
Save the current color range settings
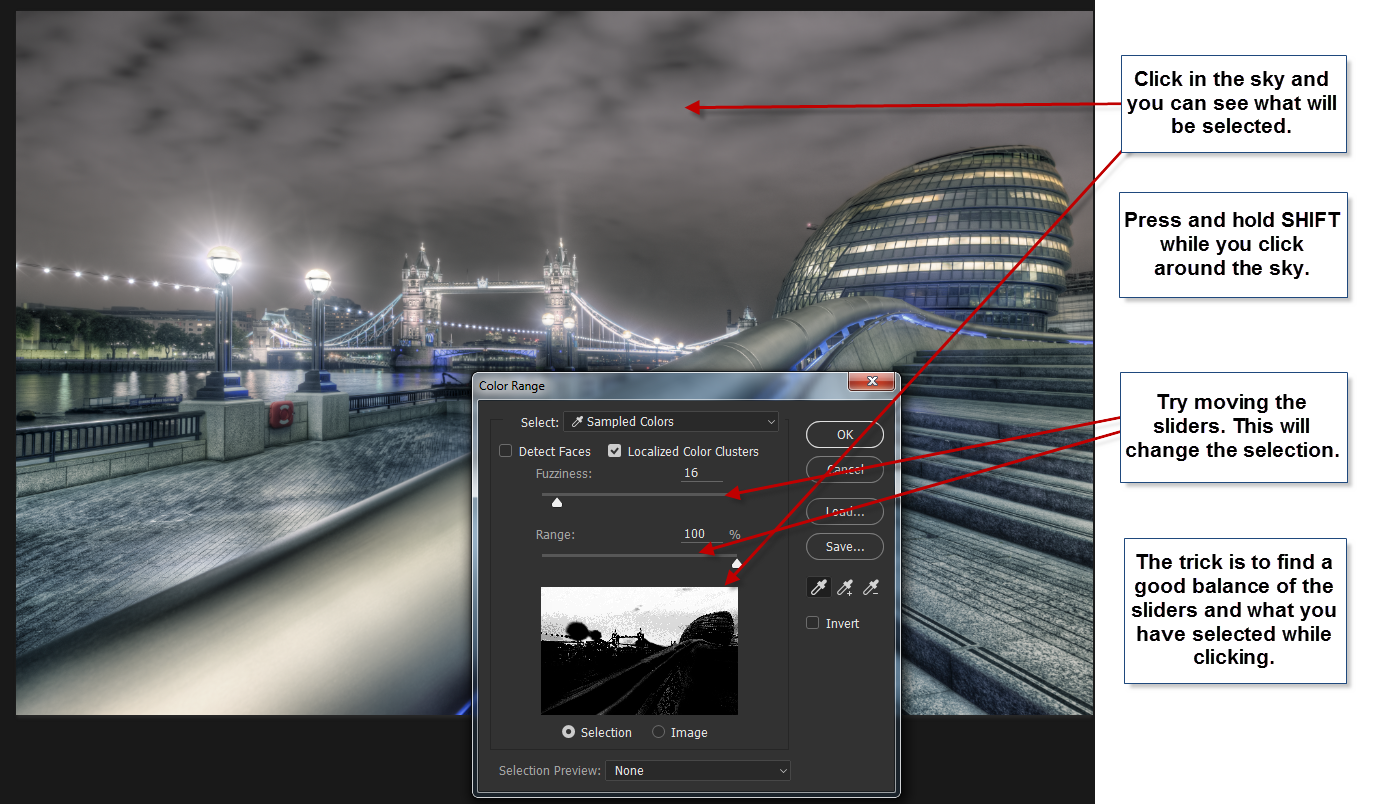(844, 546)
